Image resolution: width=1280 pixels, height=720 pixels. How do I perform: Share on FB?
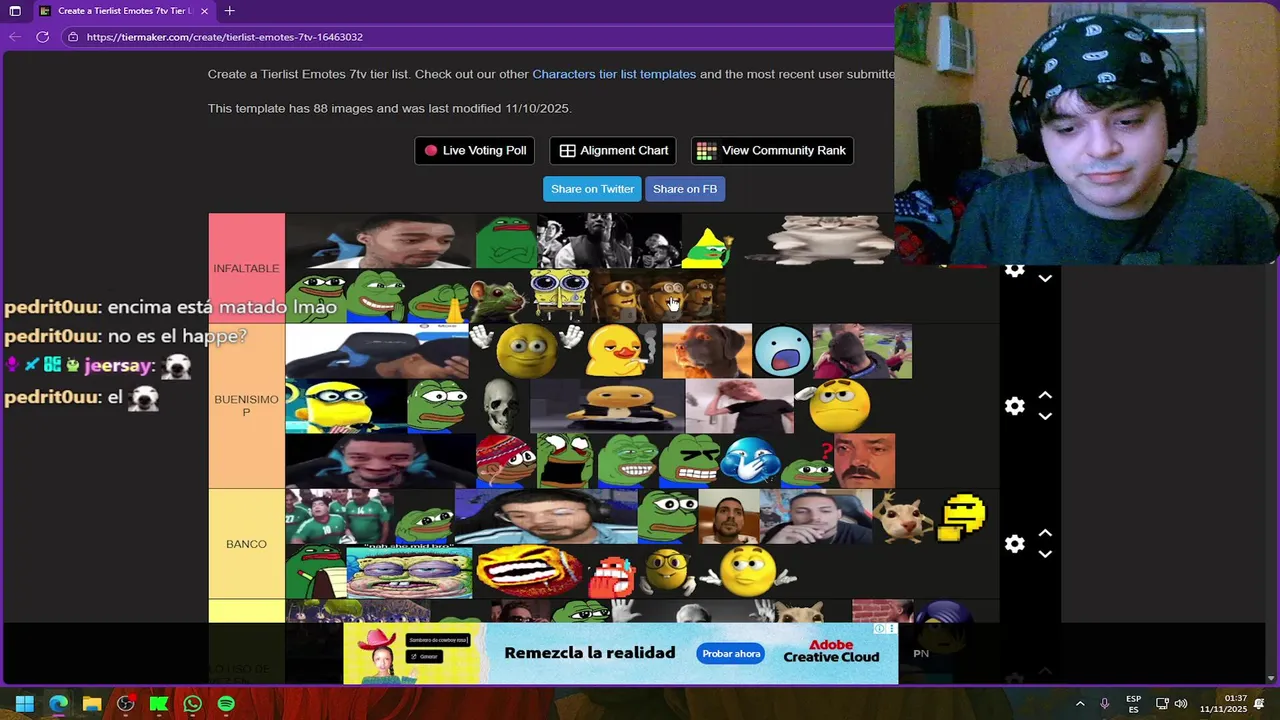coord(685,189)
